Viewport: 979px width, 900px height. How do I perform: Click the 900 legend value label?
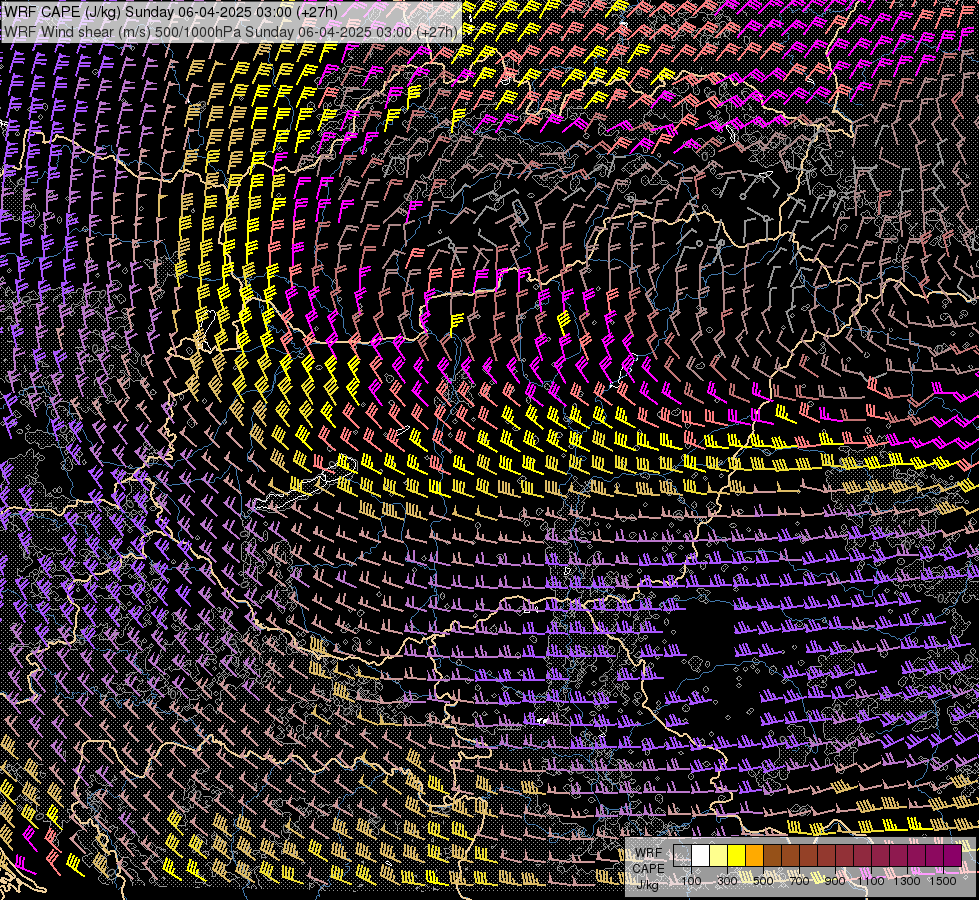835,881
